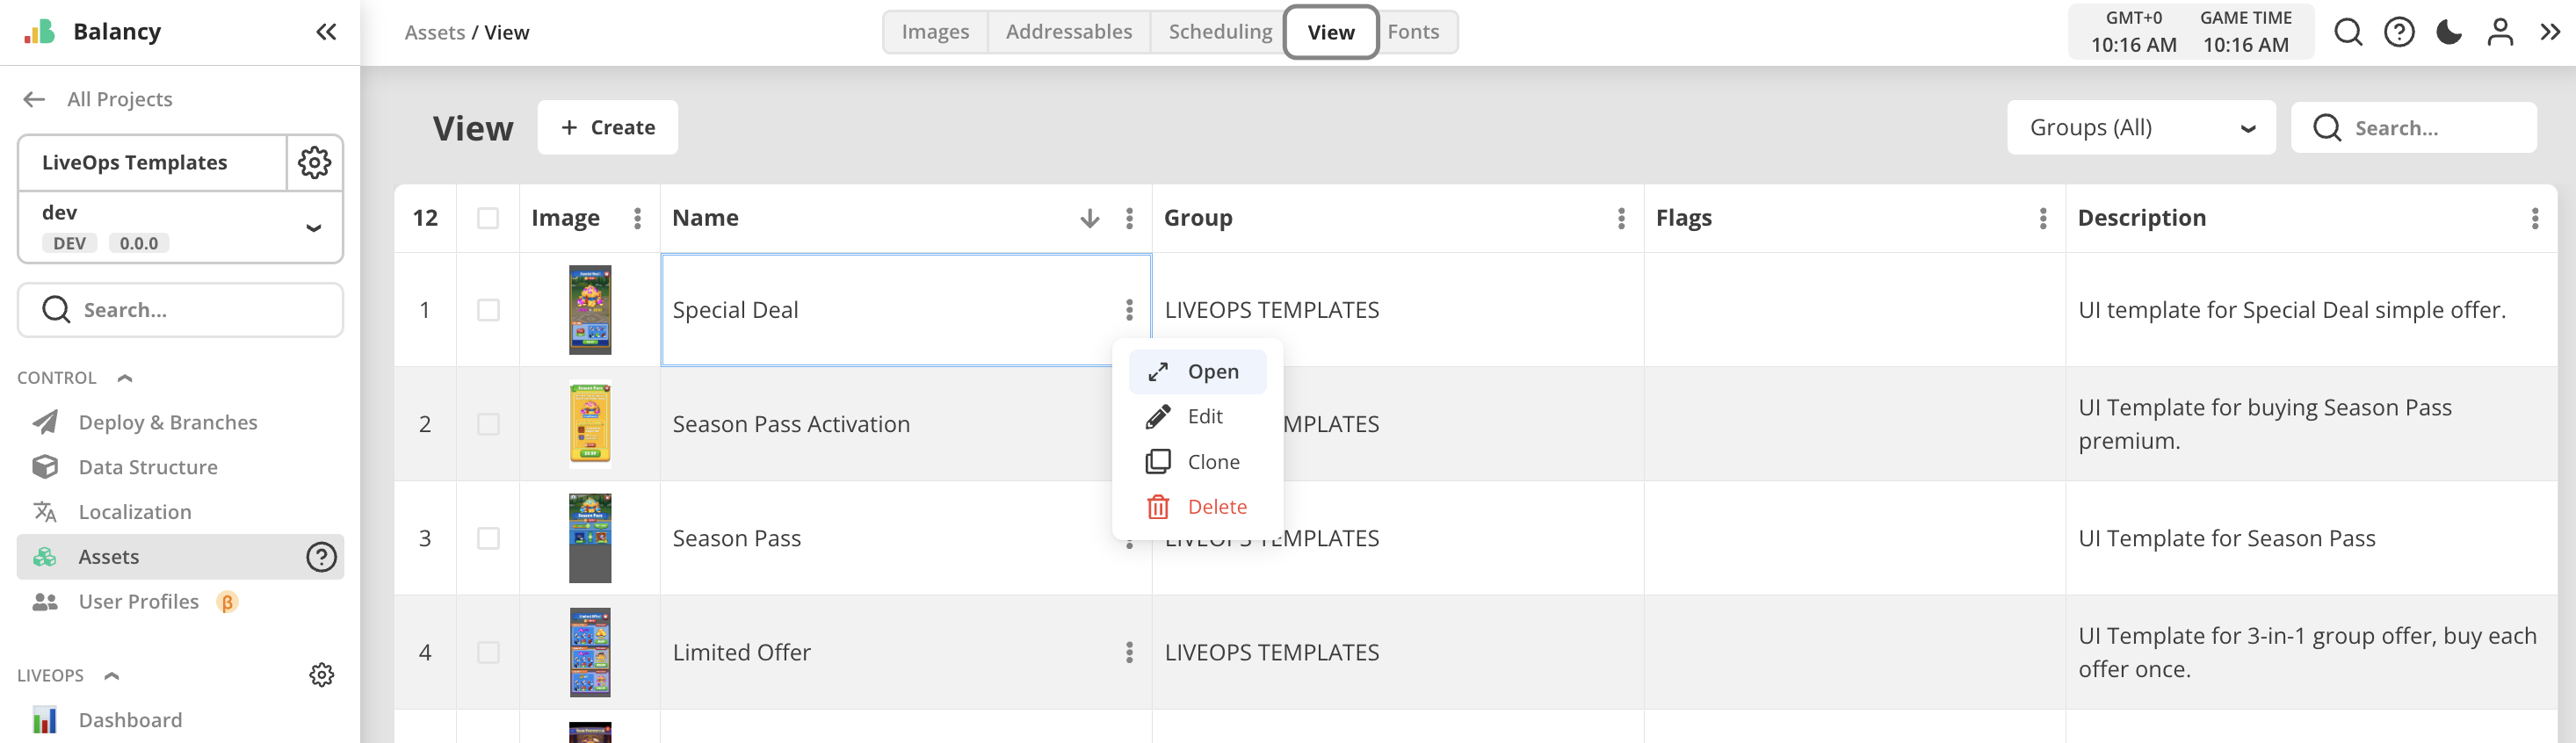Viewport: 2576px width, 743px height.
Task: Click the Localization translate icon
Action: pyautogui.click(x=45, y=512)
